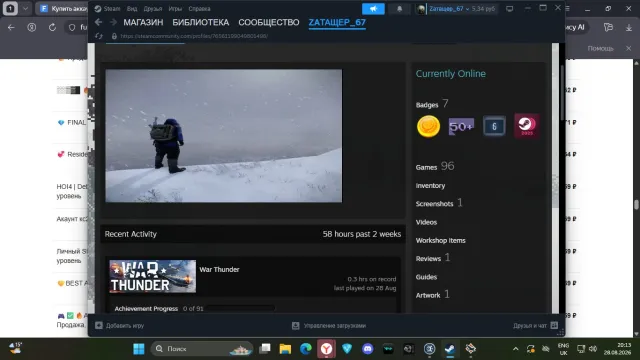Click the profile avatar in Steam's title bar
This screenshot has width=640, height=360.
421,9
